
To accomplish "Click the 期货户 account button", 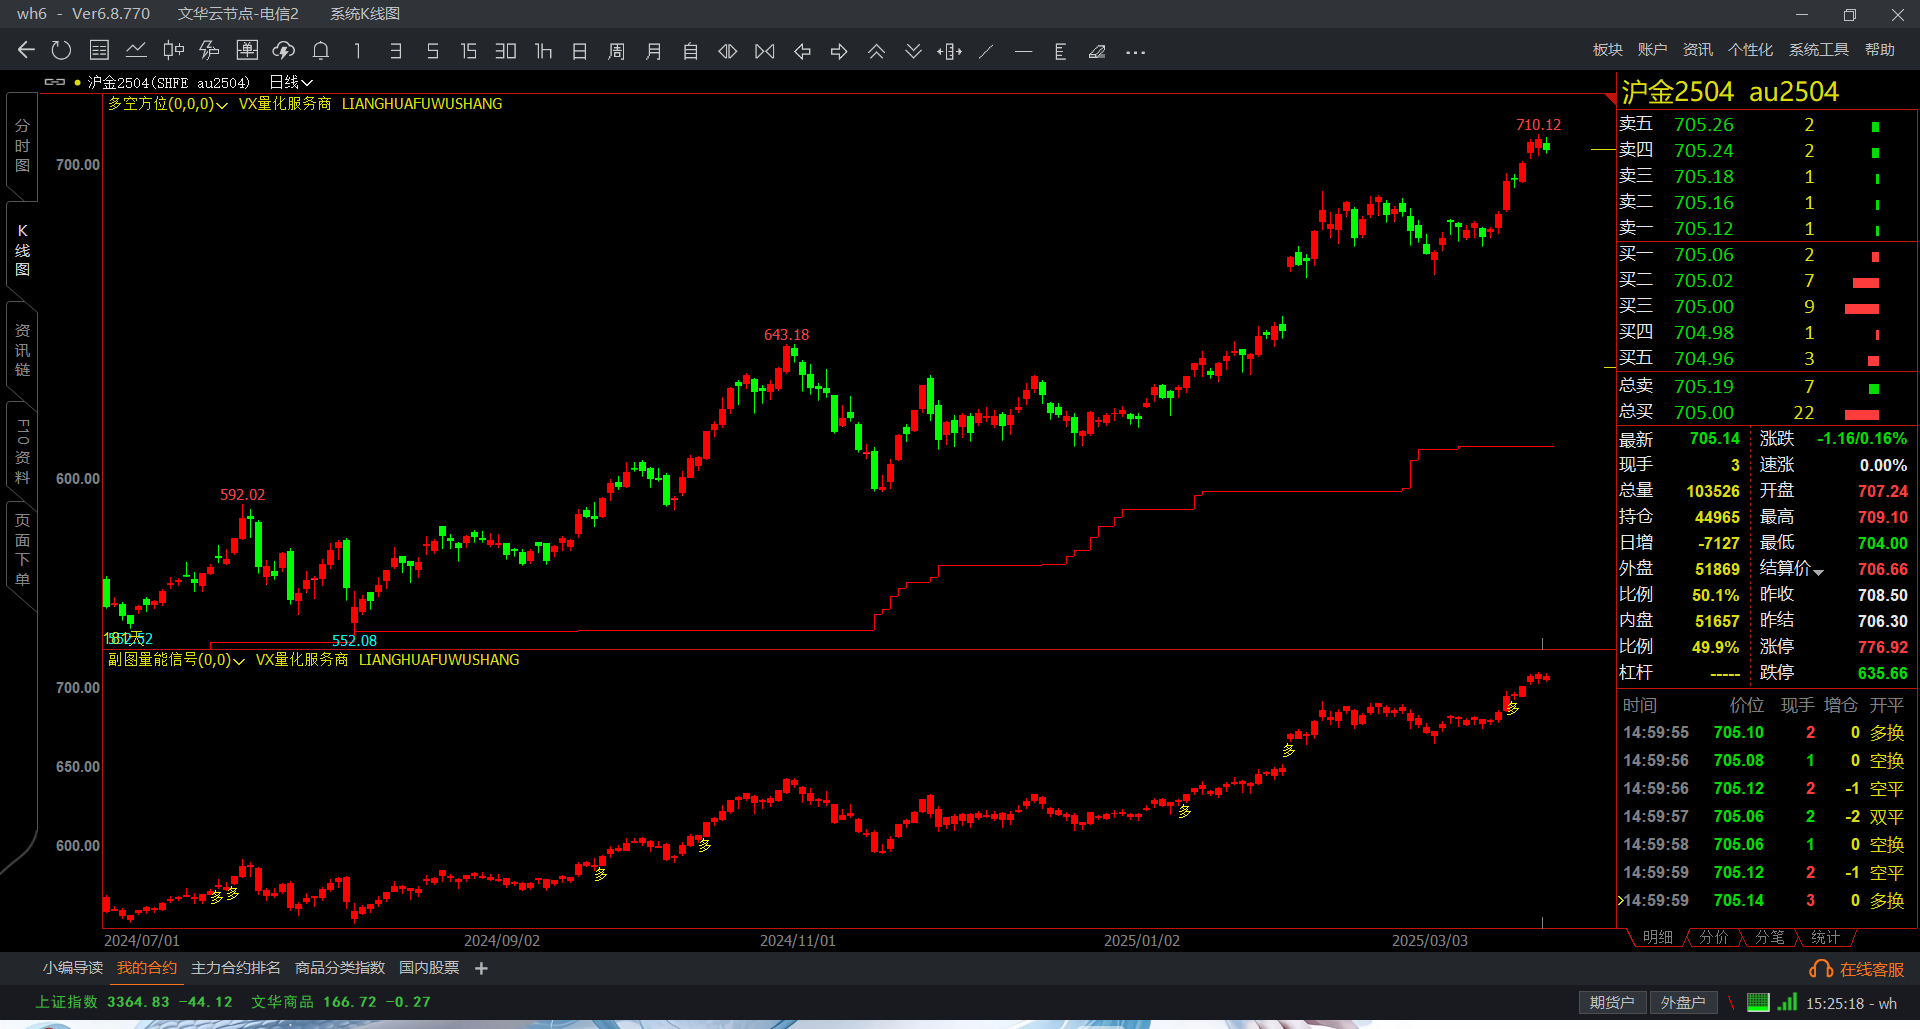I will tap(1611, 1003).
